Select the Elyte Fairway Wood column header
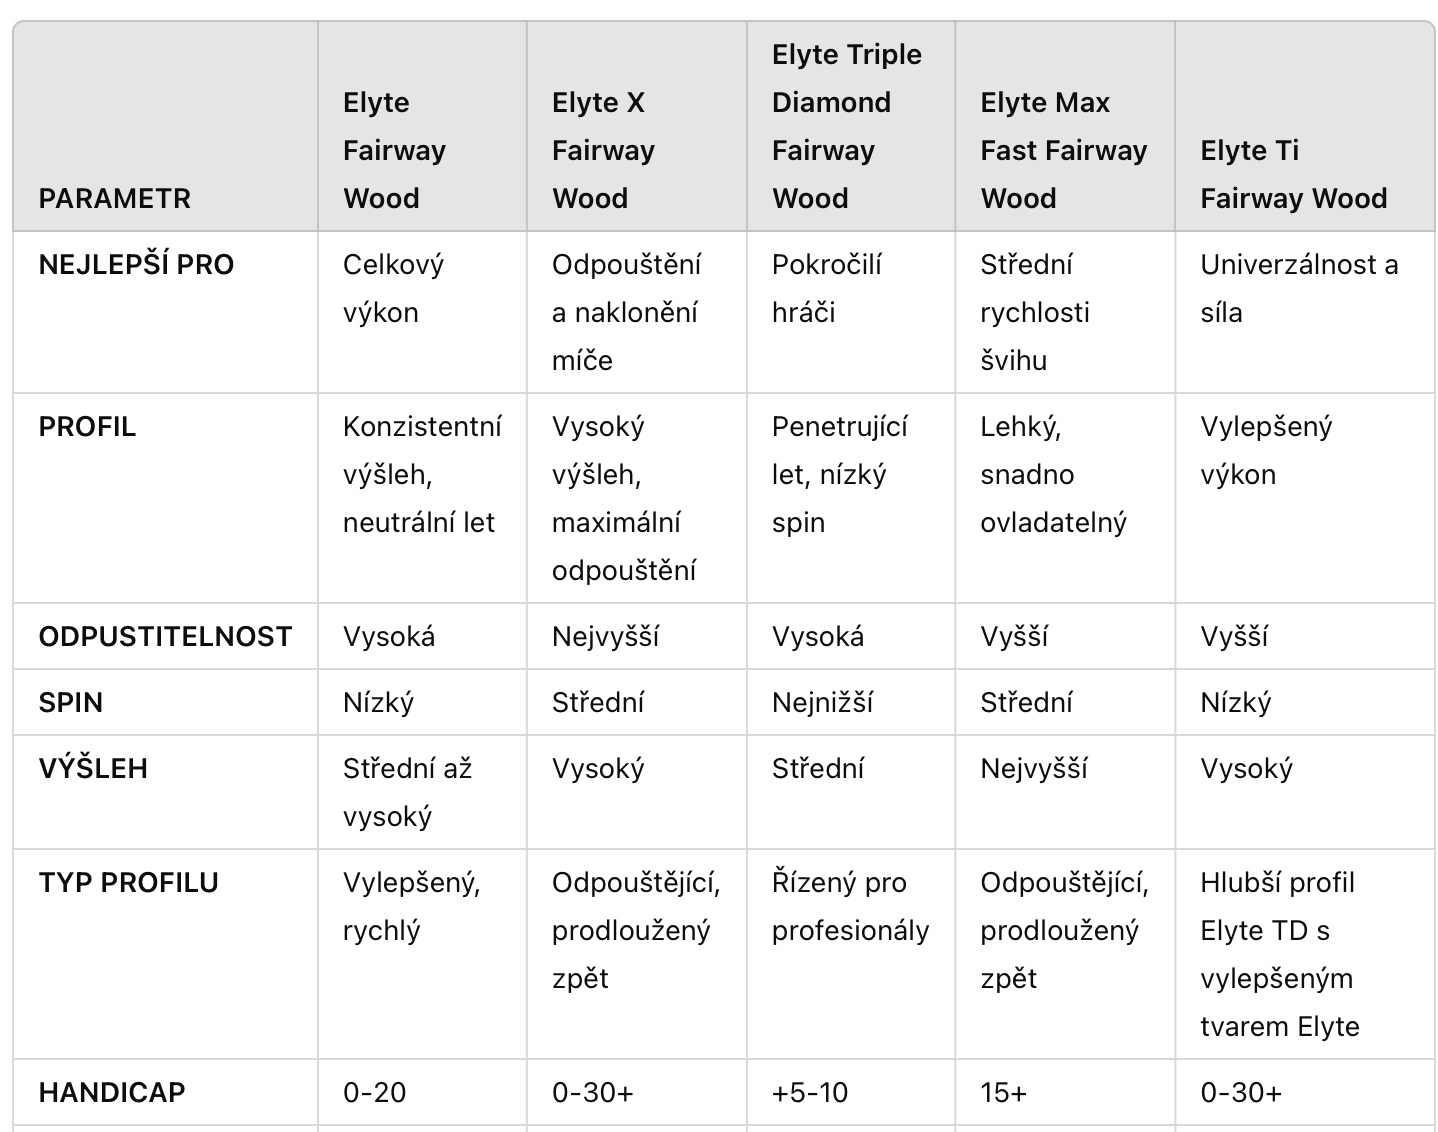The width and height of the screenshot is (1438, 1132). (x=394, y=150)
